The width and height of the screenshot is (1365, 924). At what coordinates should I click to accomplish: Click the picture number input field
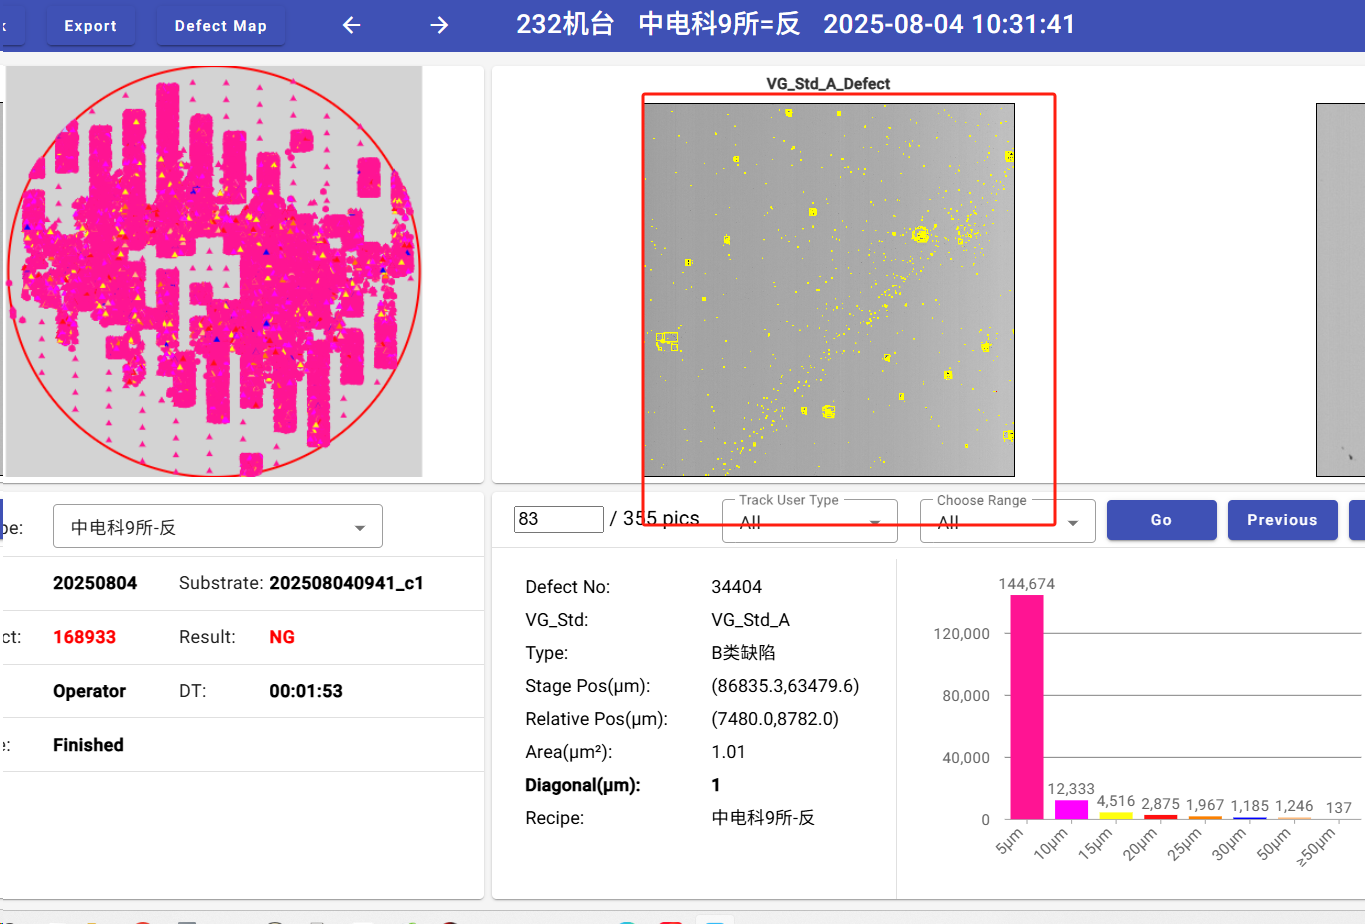click(x=558, y=519)
